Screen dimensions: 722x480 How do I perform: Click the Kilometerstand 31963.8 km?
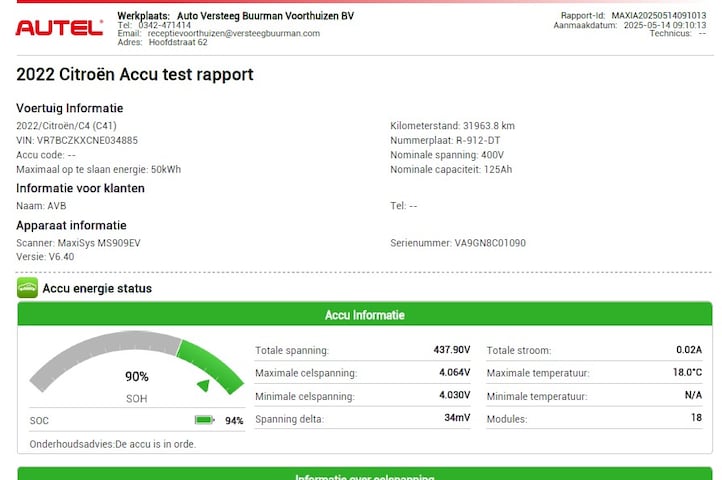click(x=452, y=126)
